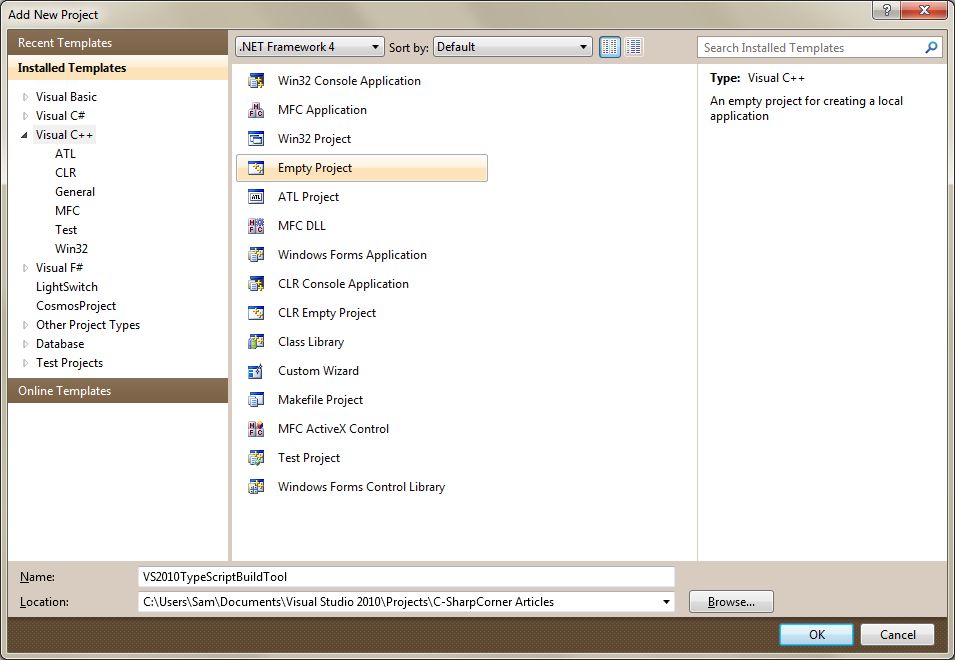This screenshot has width=955, height=660.
Task: Expand the Test Projects tree node
Action: coord(25,363)
